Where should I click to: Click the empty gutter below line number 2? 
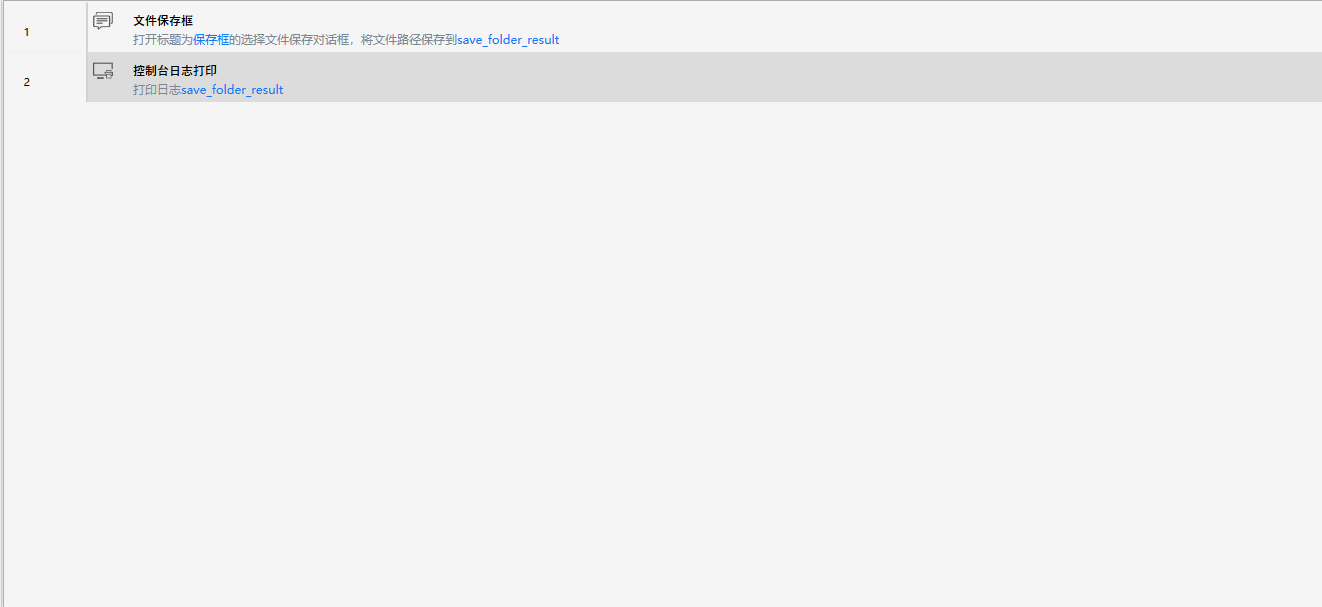(44, 300)
